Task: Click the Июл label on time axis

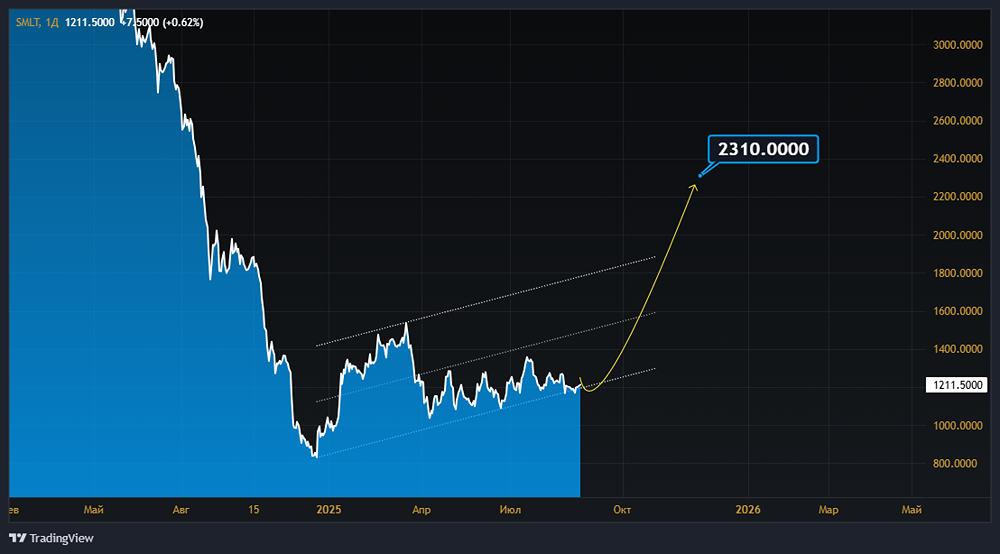Action: click(510, 509)
